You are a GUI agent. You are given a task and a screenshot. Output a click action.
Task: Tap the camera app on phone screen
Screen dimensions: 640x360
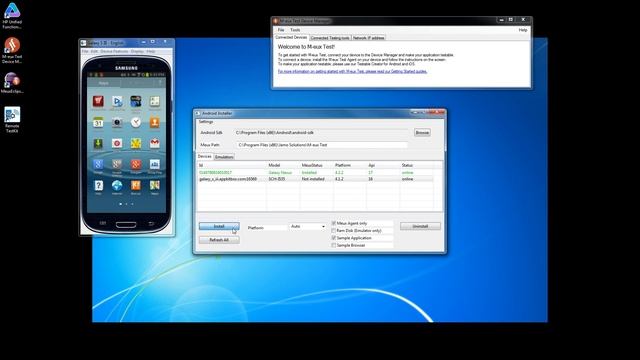click(117, 122)
